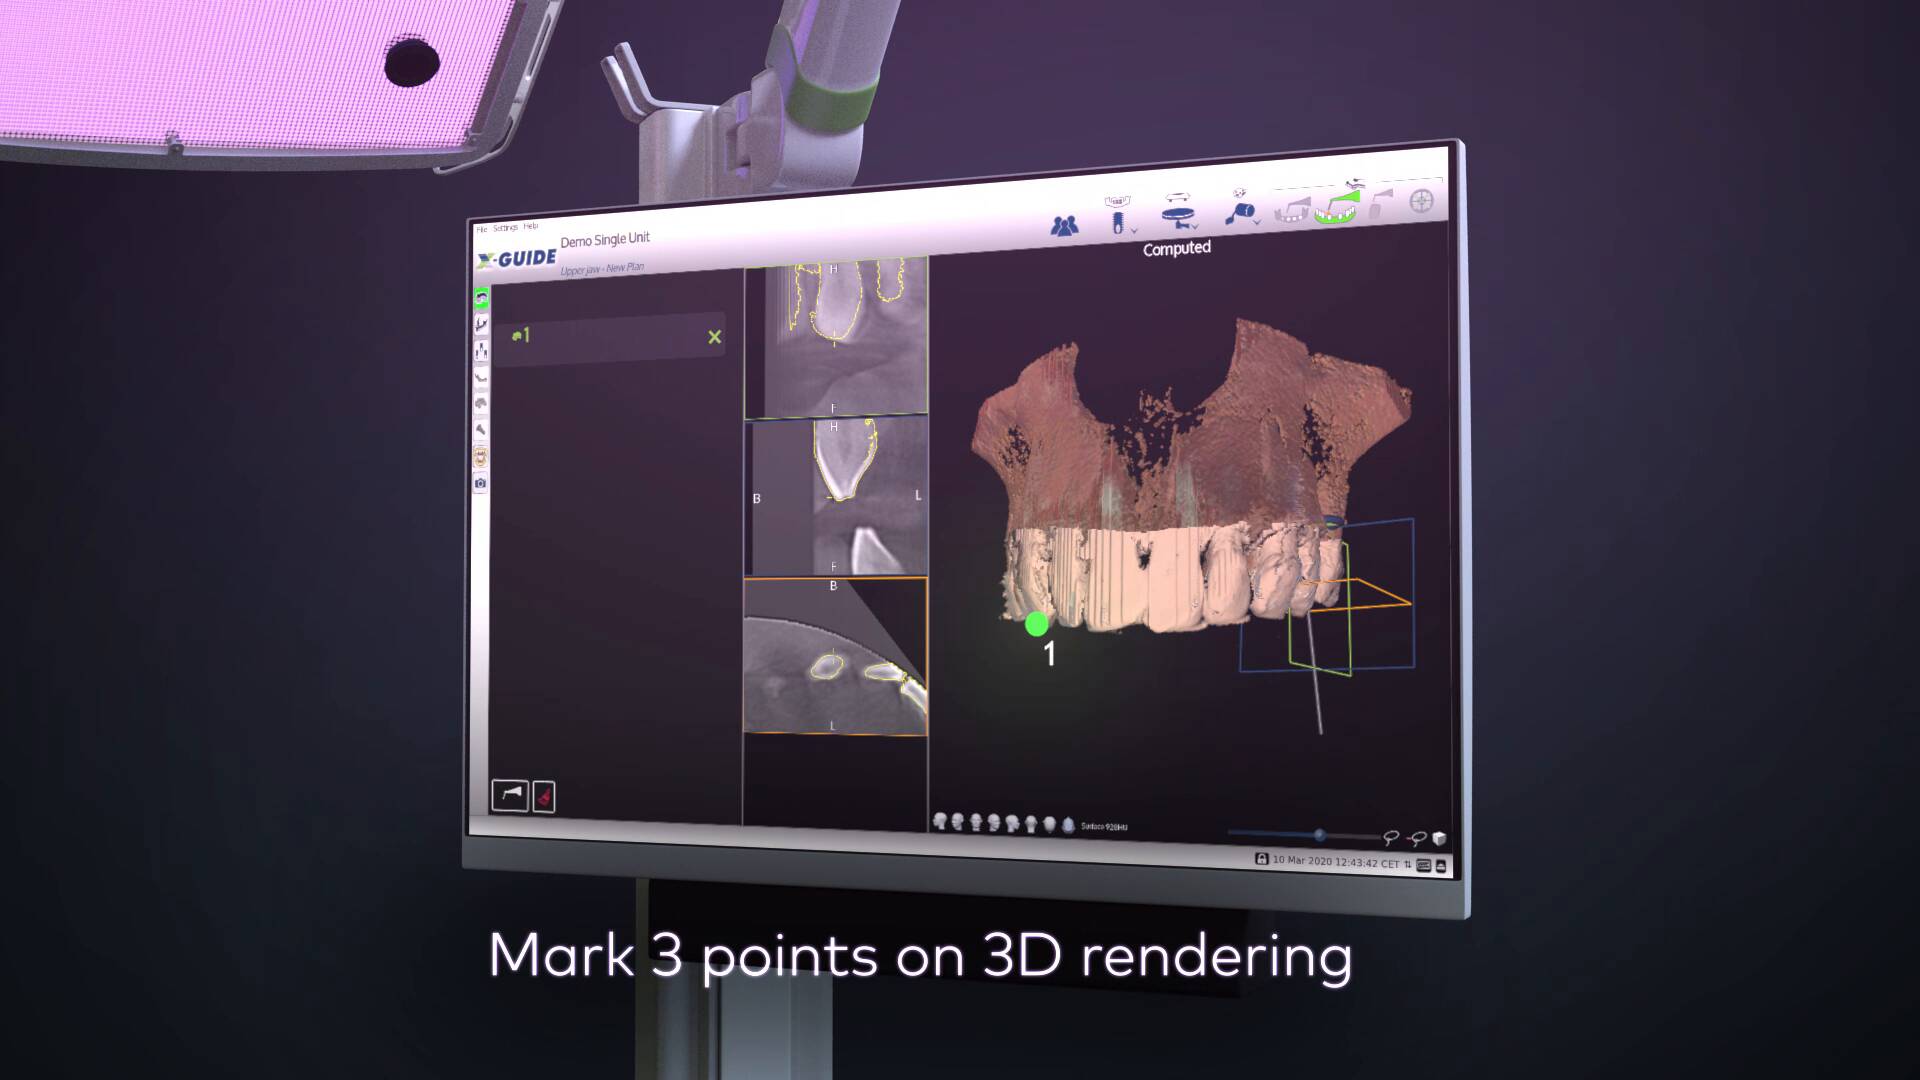Open the Settings menu
Image resolution: width=1920 pixels, height=1080 pixels.
click(505, 228)
